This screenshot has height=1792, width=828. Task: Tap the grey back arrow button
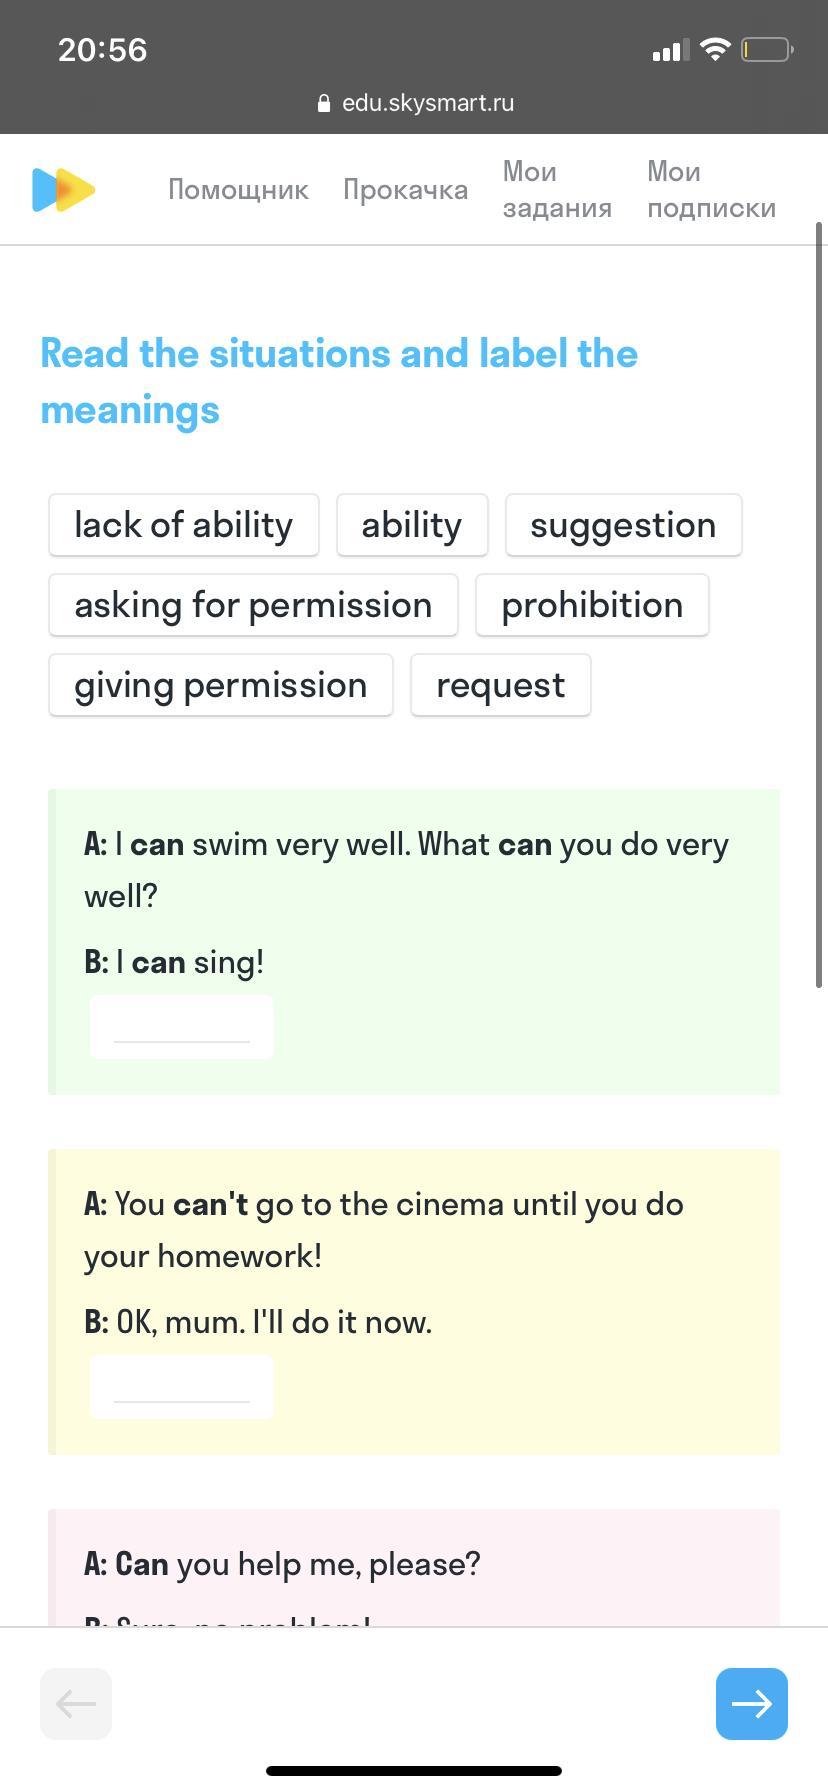coord(76,1703)
